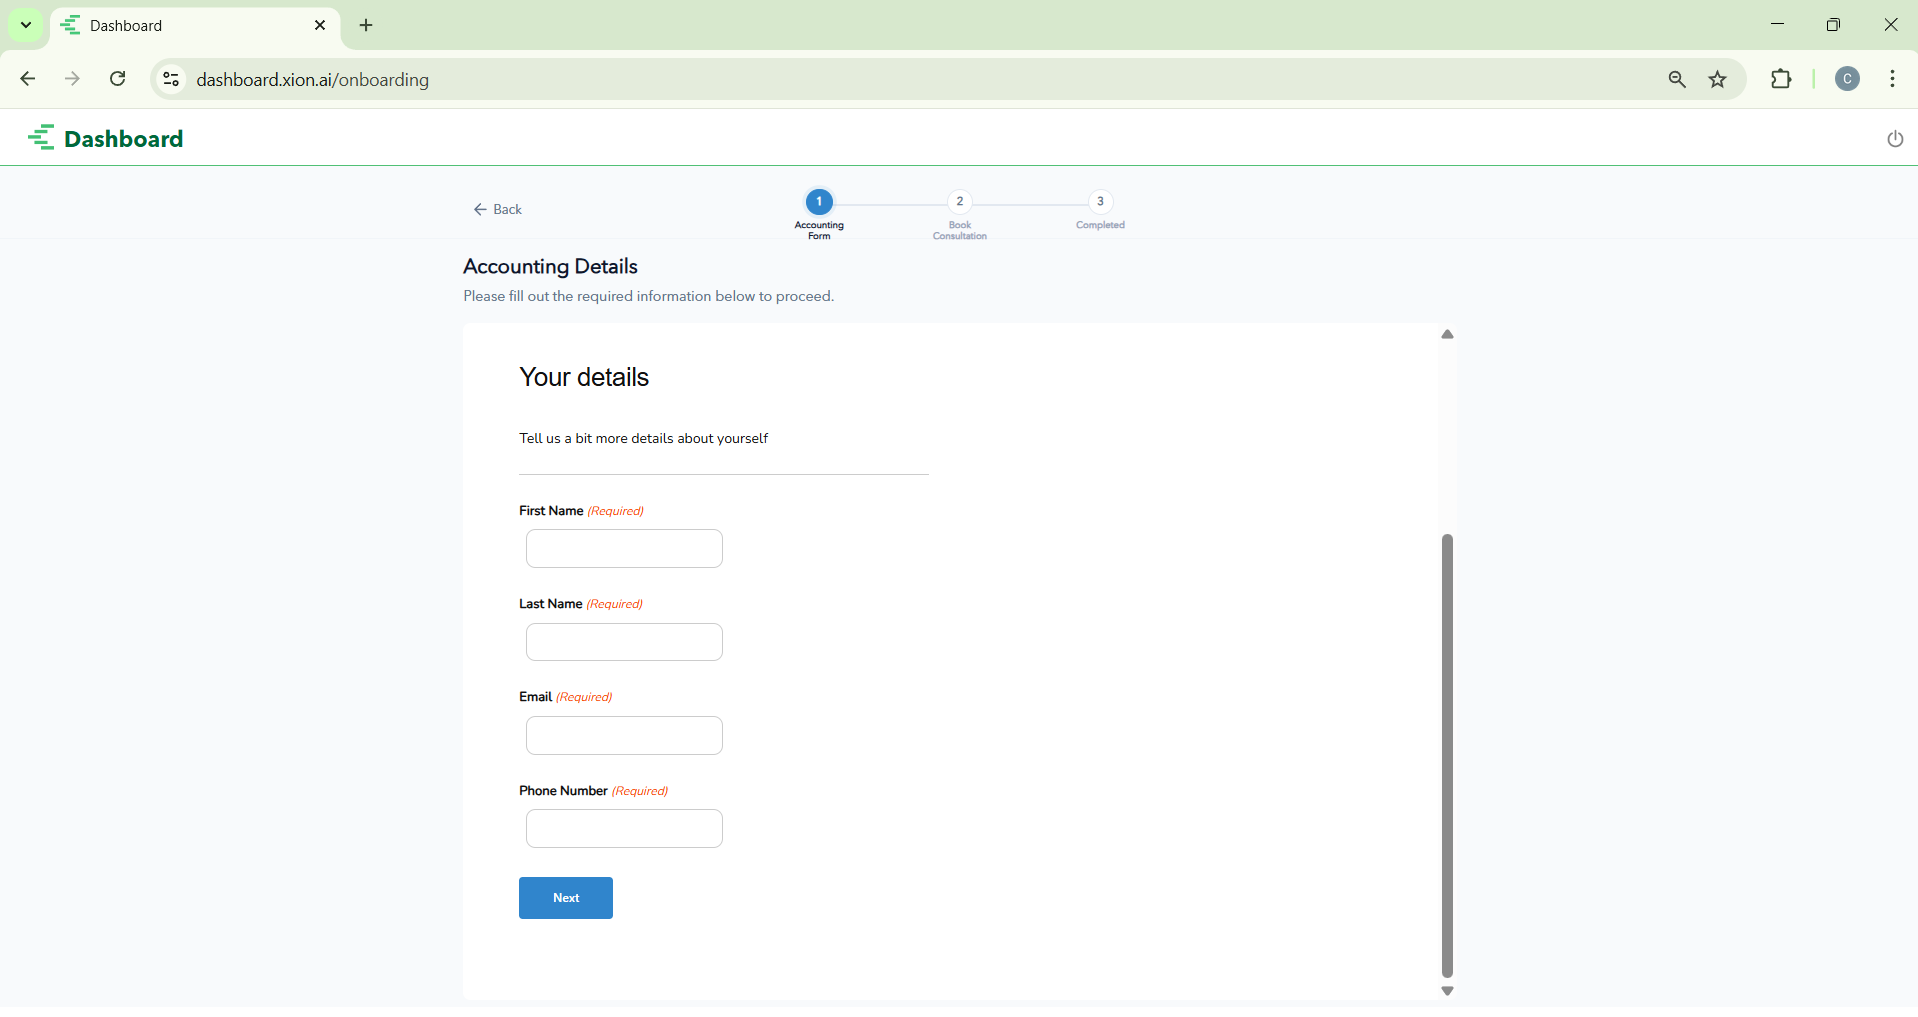Image resolution: width=1918 pixels, height=1017 pixels.
Task: Click the power logout icon
Action: coord(1894,139)
